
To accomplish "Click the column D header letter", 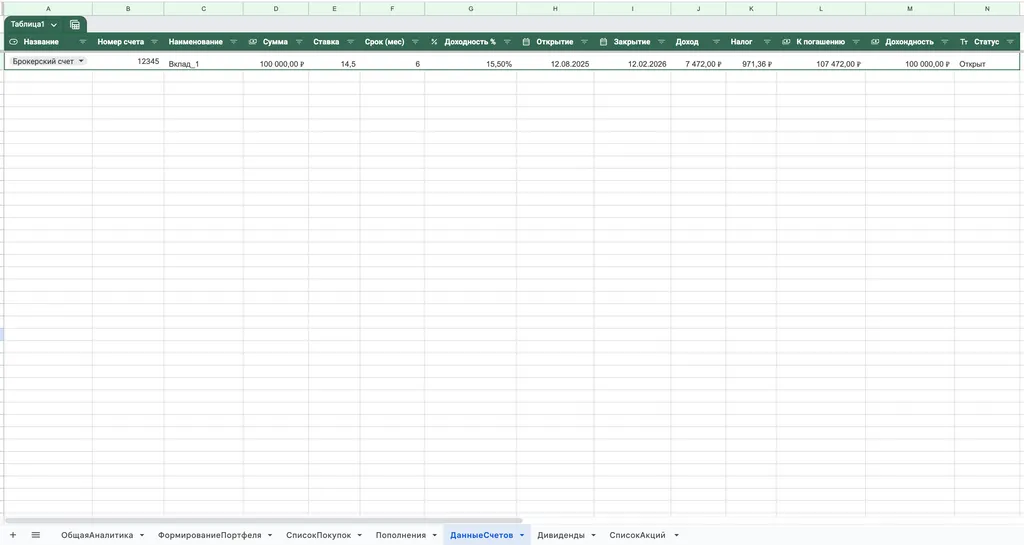I will point(276,8).
